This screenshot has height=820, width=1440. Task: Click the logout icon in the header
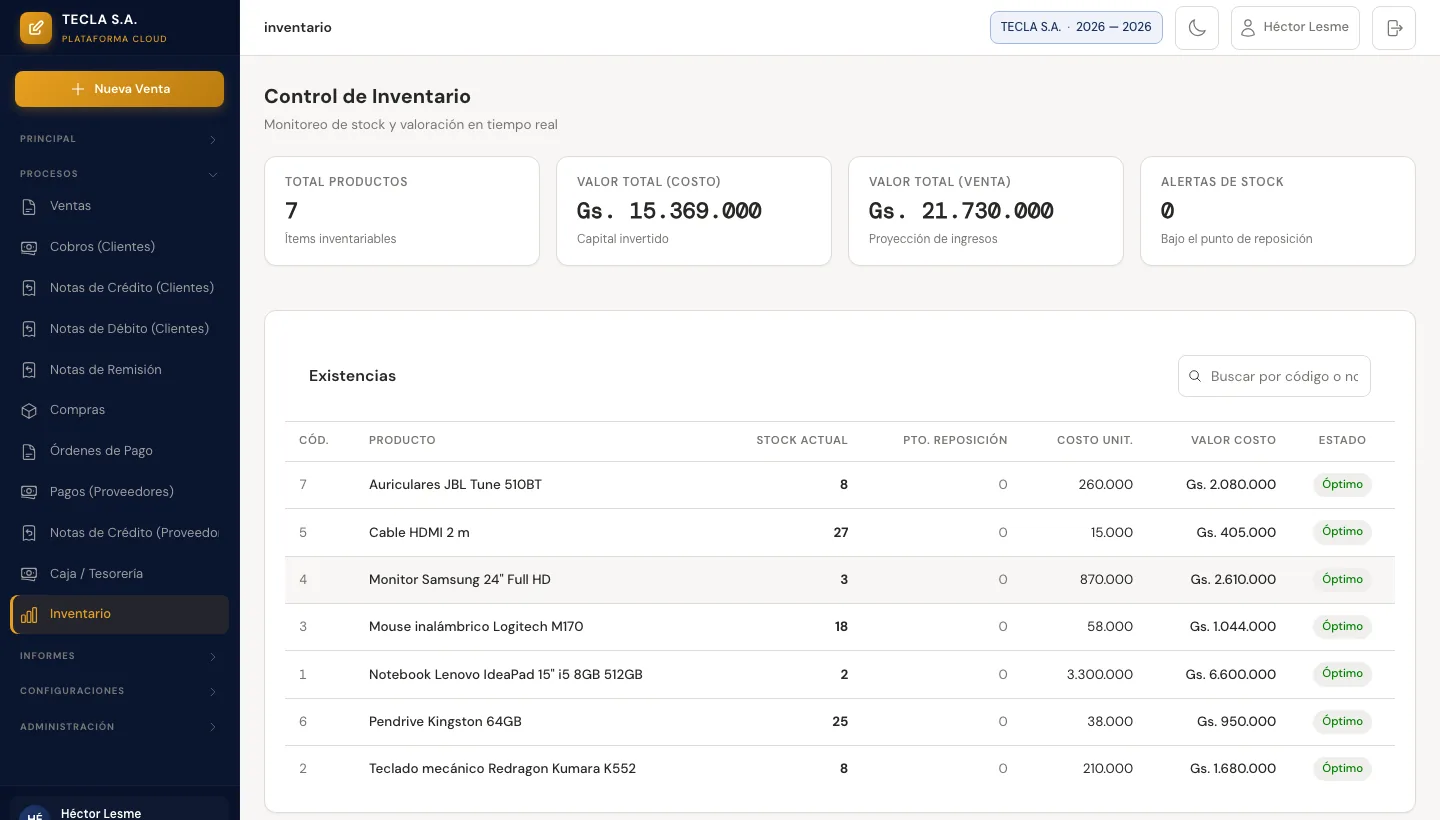coord(1394,28)
